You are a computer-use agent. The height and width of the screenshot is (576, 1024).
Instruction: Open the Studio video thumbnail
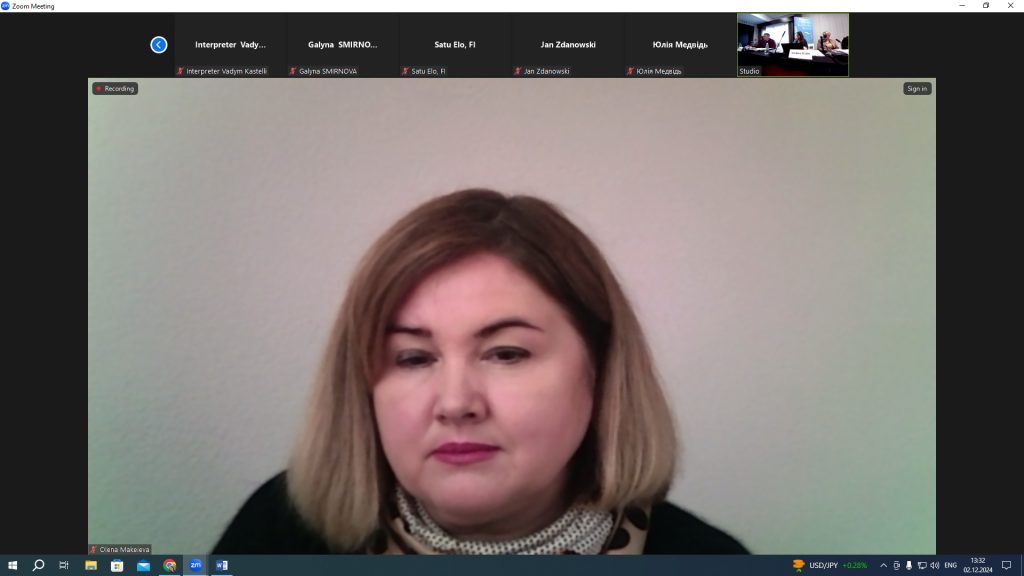point(792,44)
